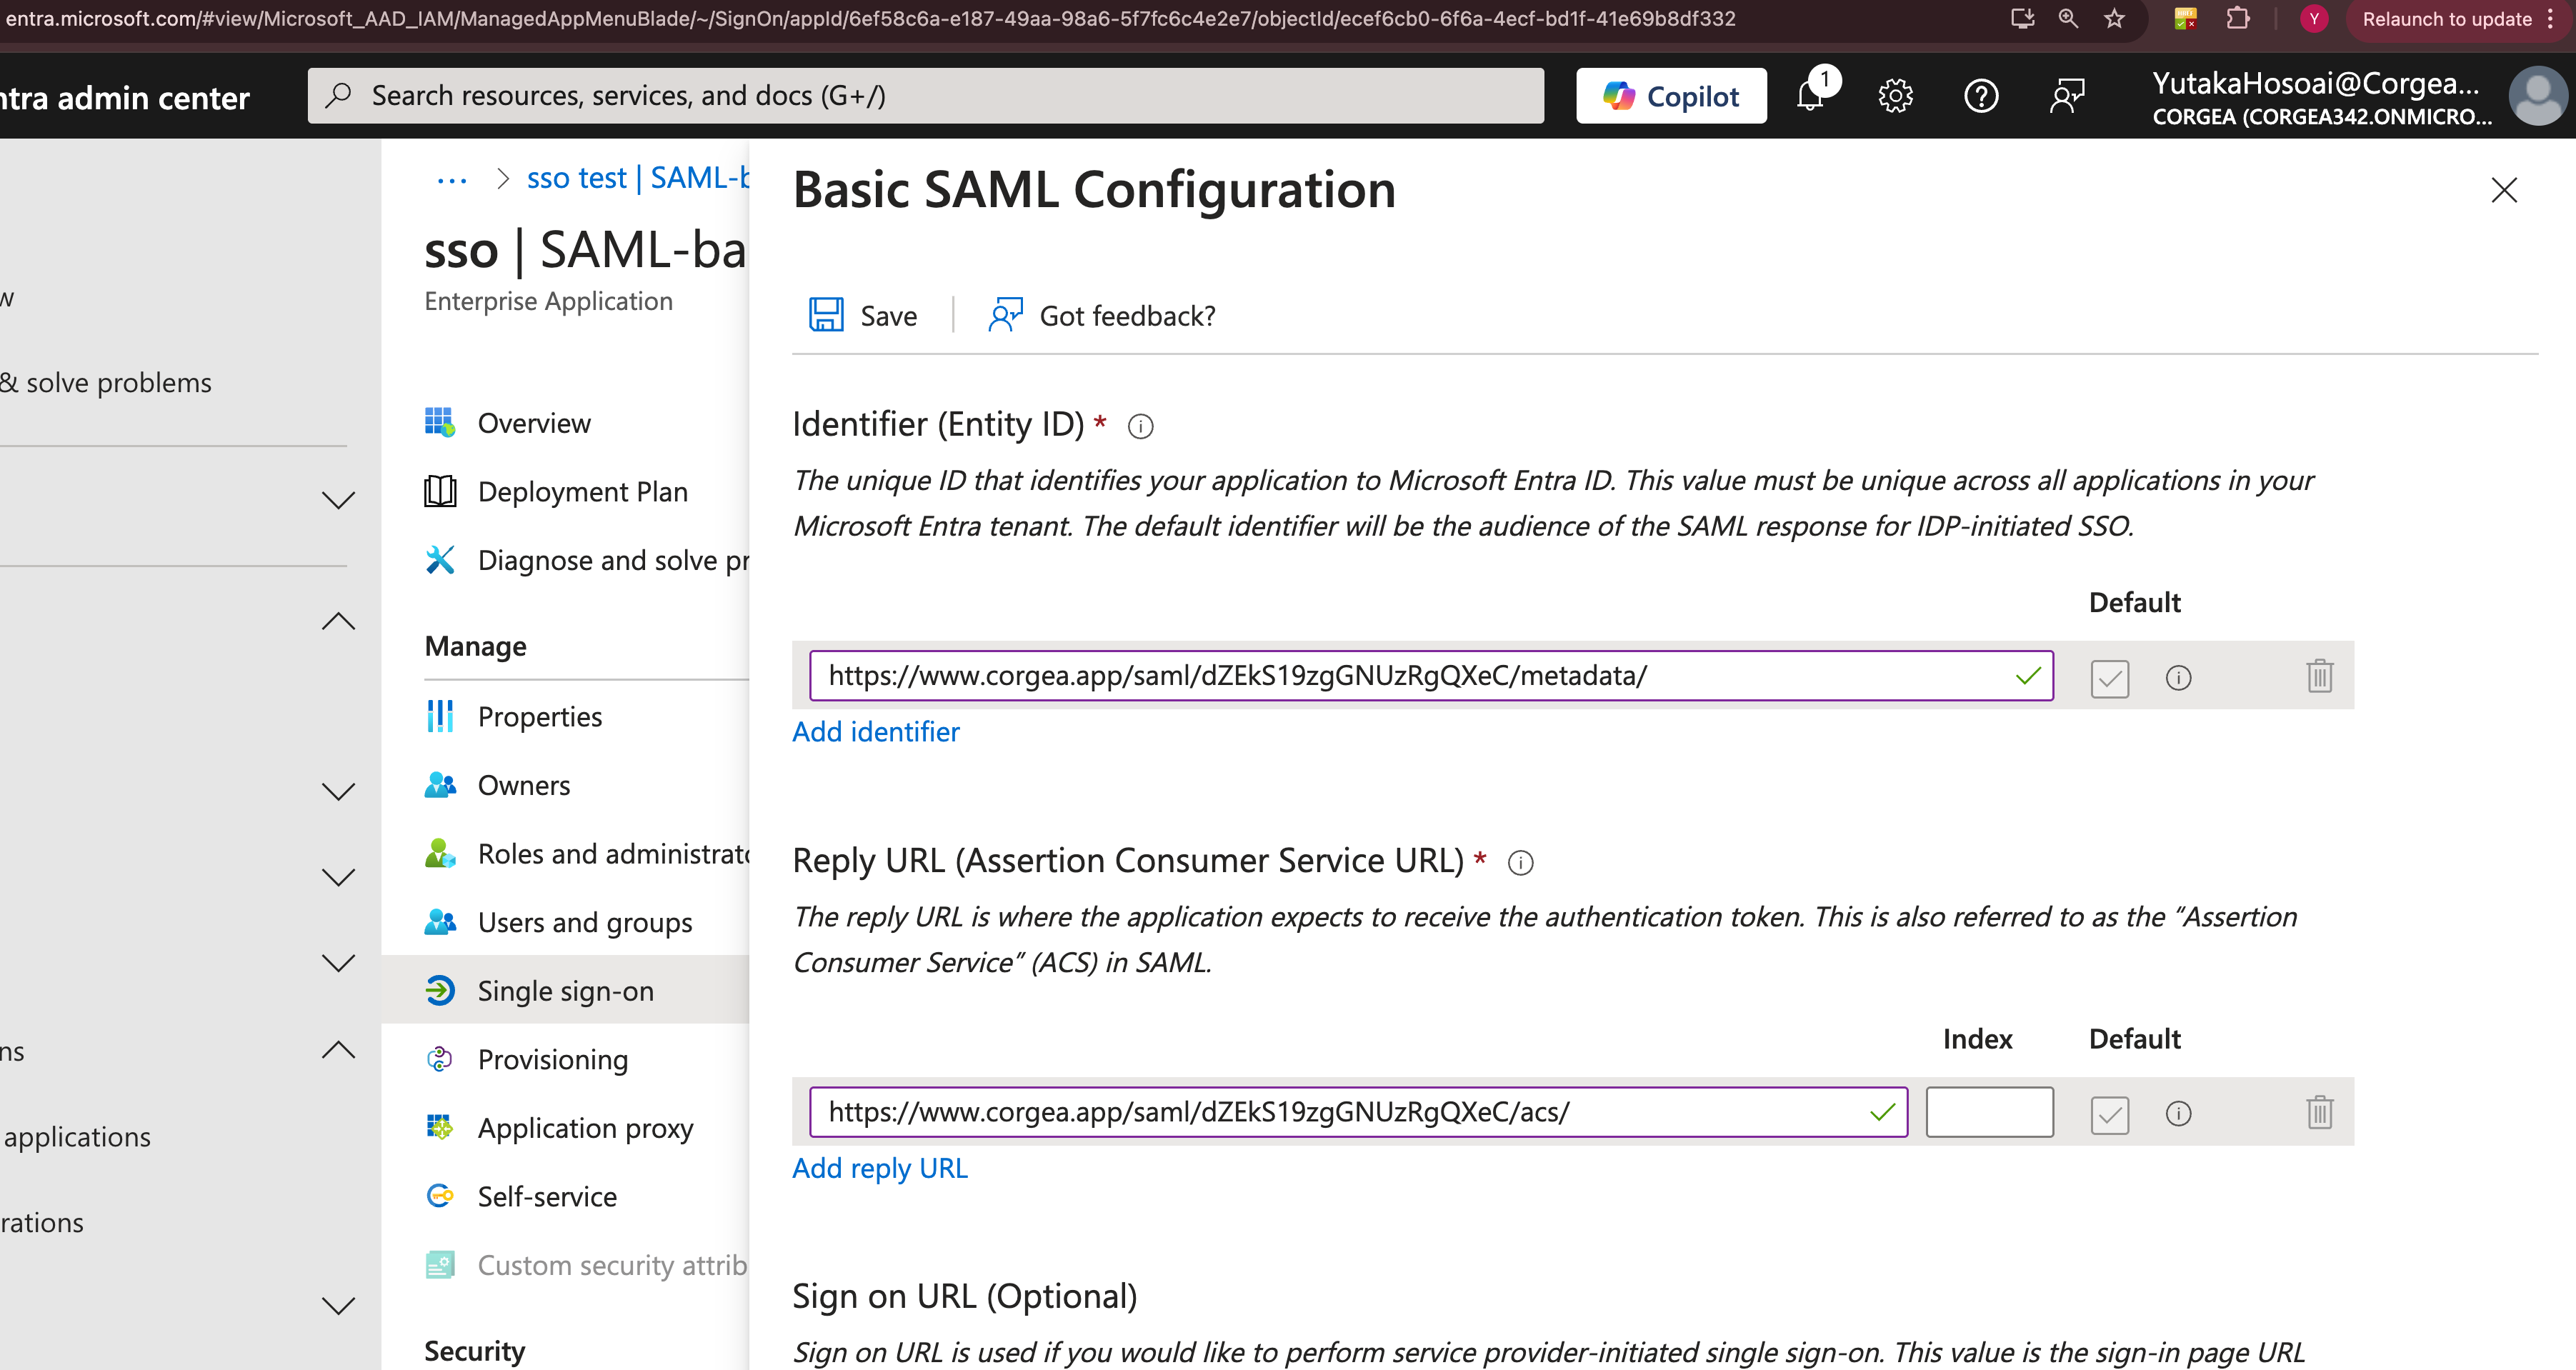The height and width of the screenshot is (1370, 2576).
Task: Click Add identifier link
Action: [875, 732]
